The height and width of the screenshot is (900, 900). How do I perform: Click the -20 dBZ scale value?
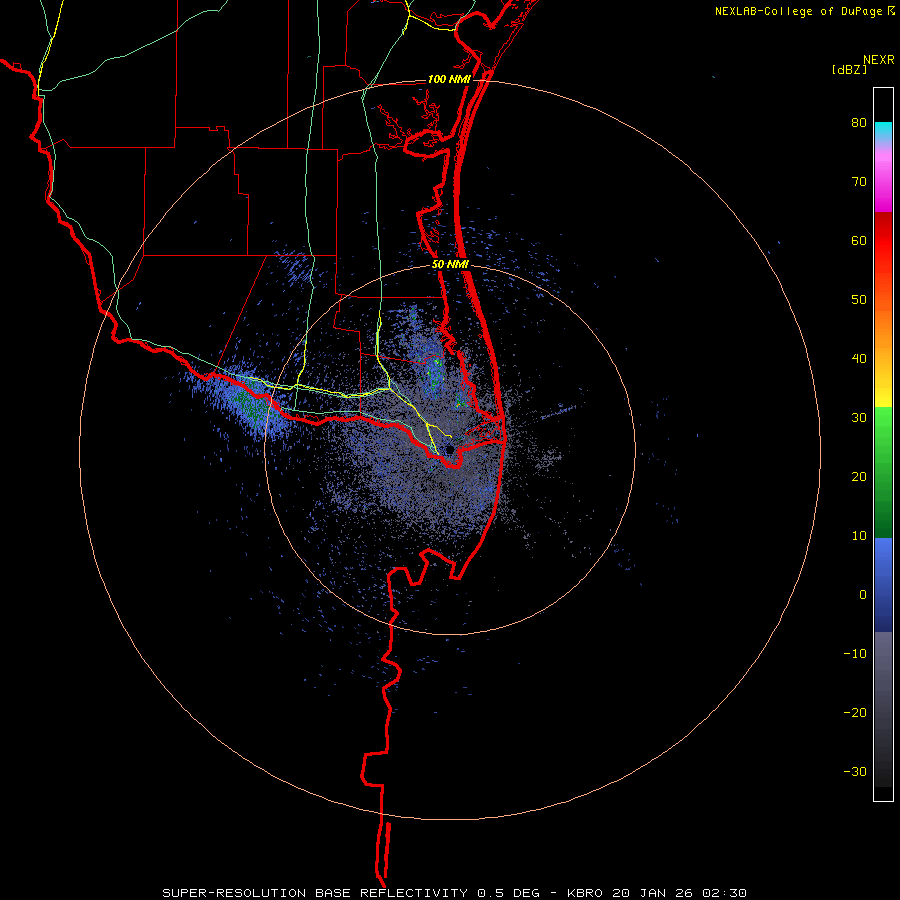[x=855, y=712]
